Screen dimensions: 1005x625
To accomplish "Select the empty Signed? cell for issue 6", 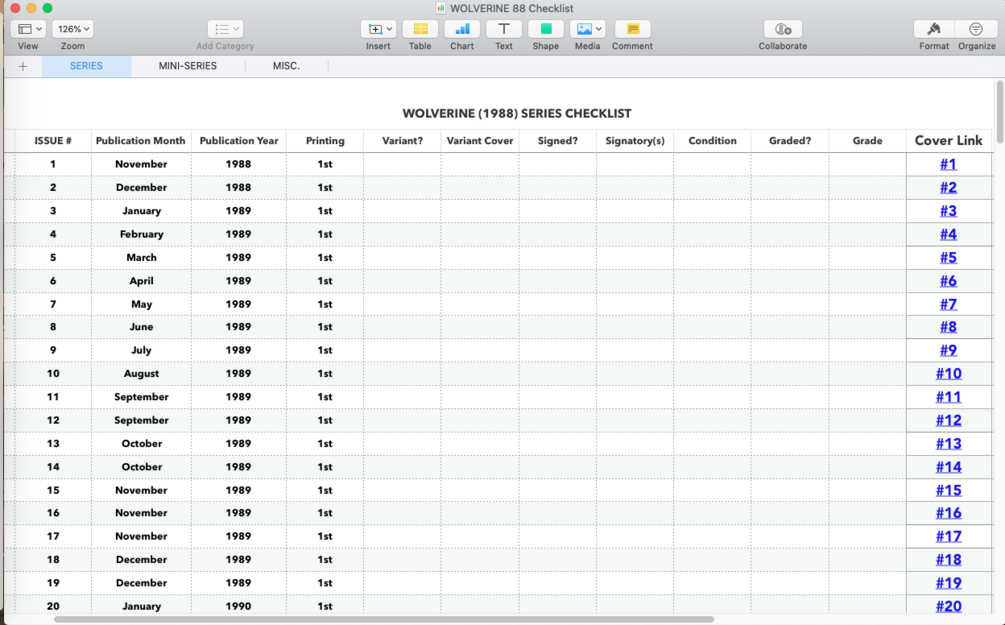I will [558, 281].
